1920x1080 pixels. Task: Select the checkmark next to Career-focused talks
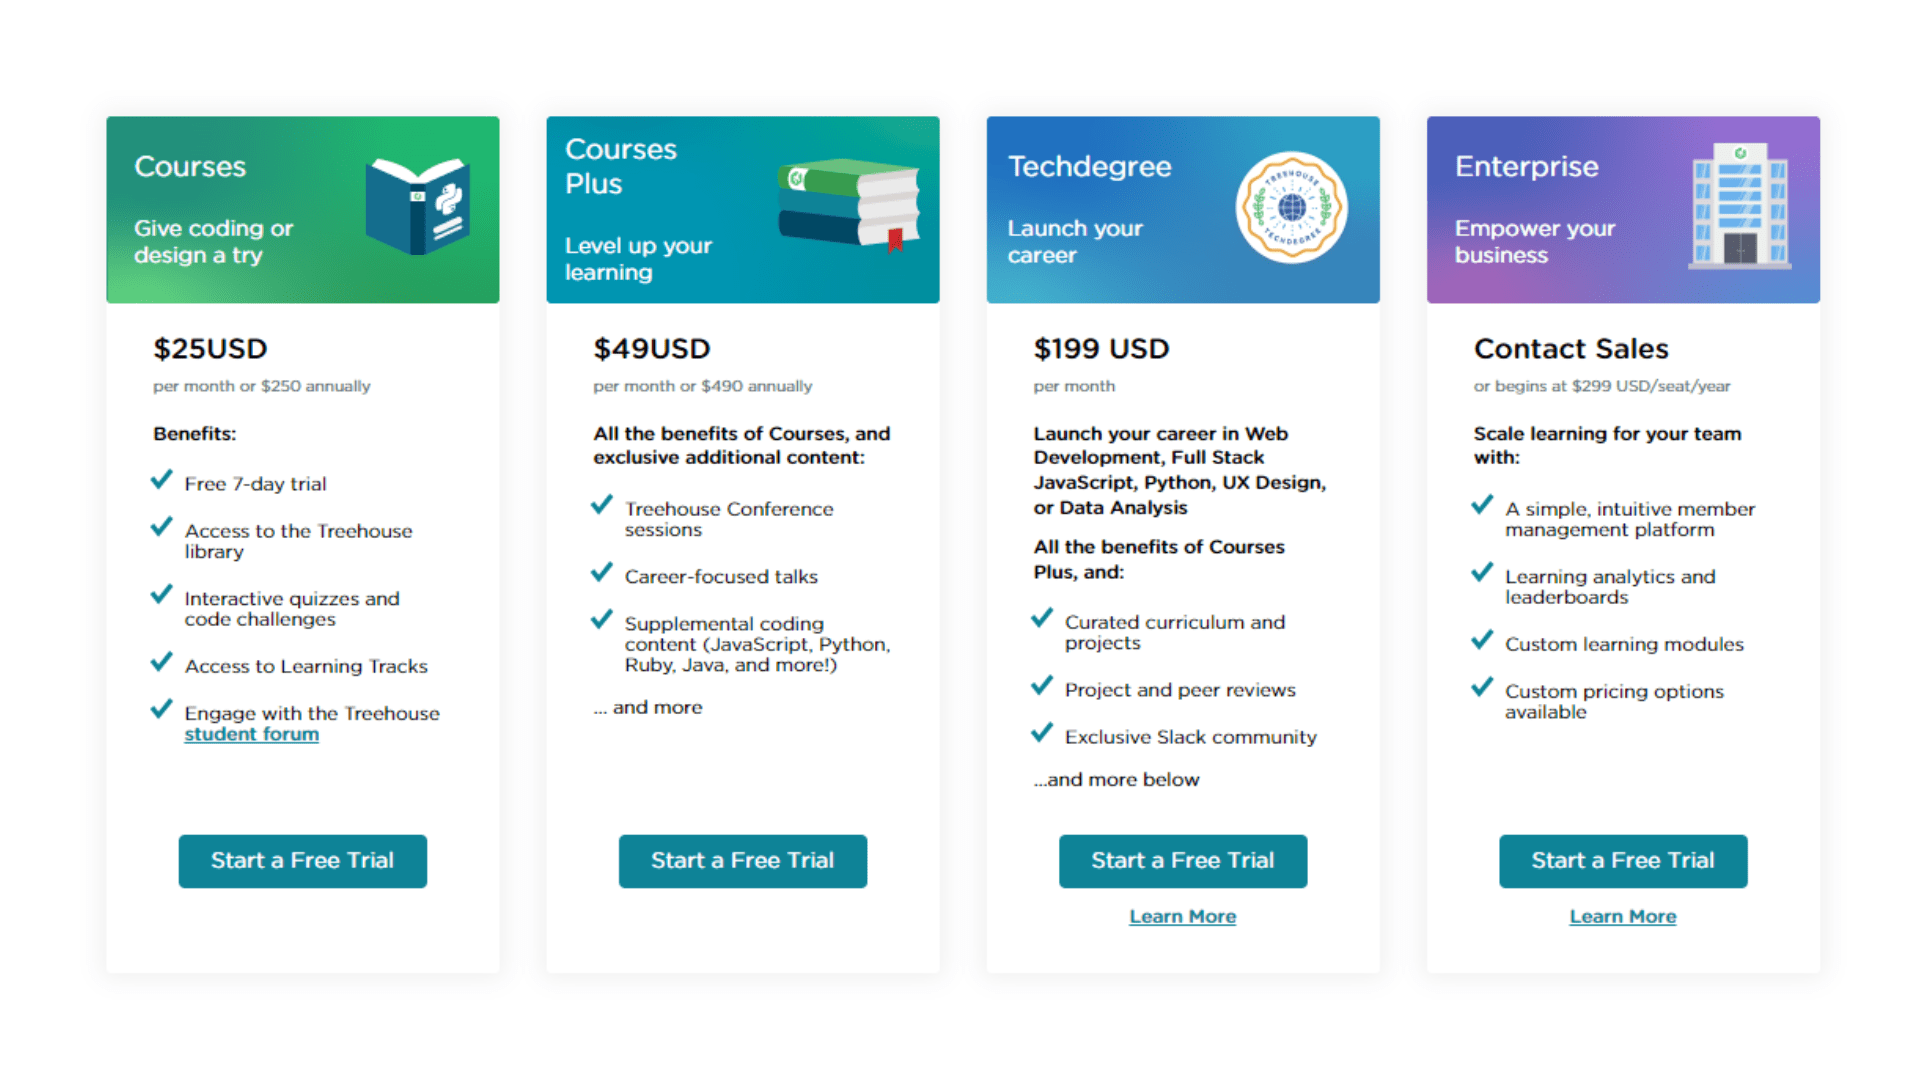coord(602,572)
